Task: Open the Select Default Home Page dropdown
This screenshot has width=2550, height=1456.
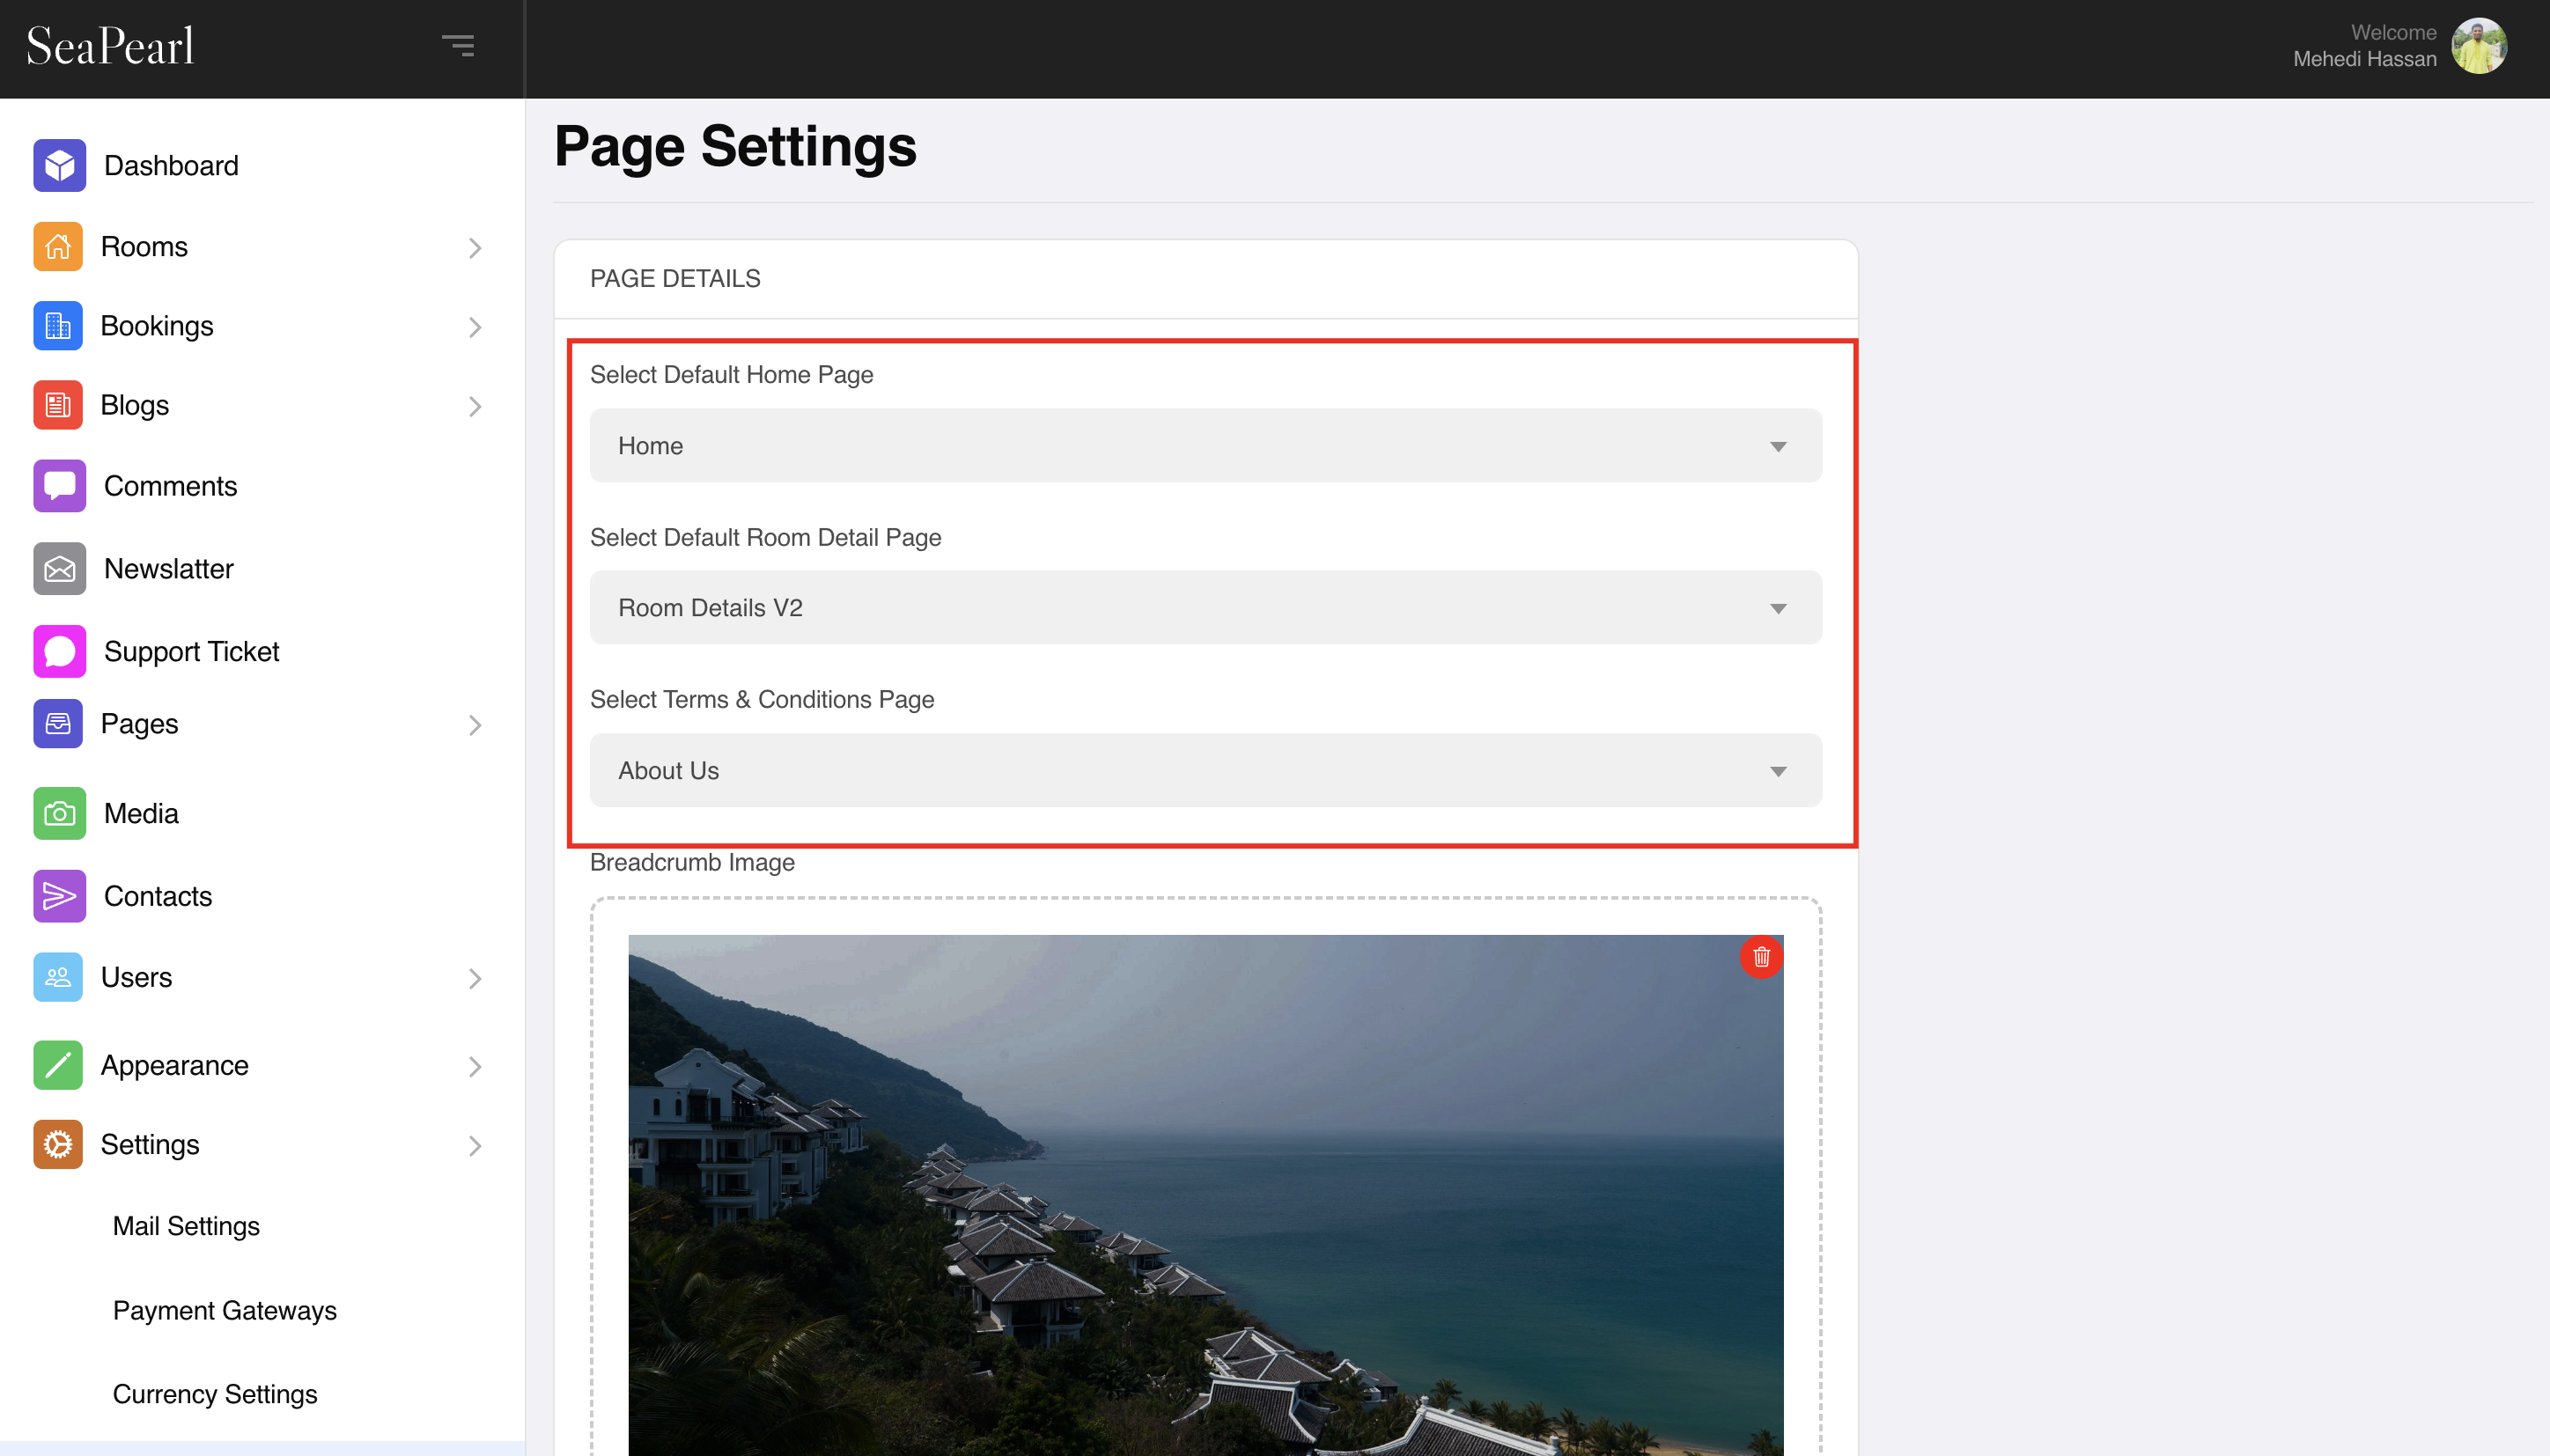Action: coord(1205,445)
